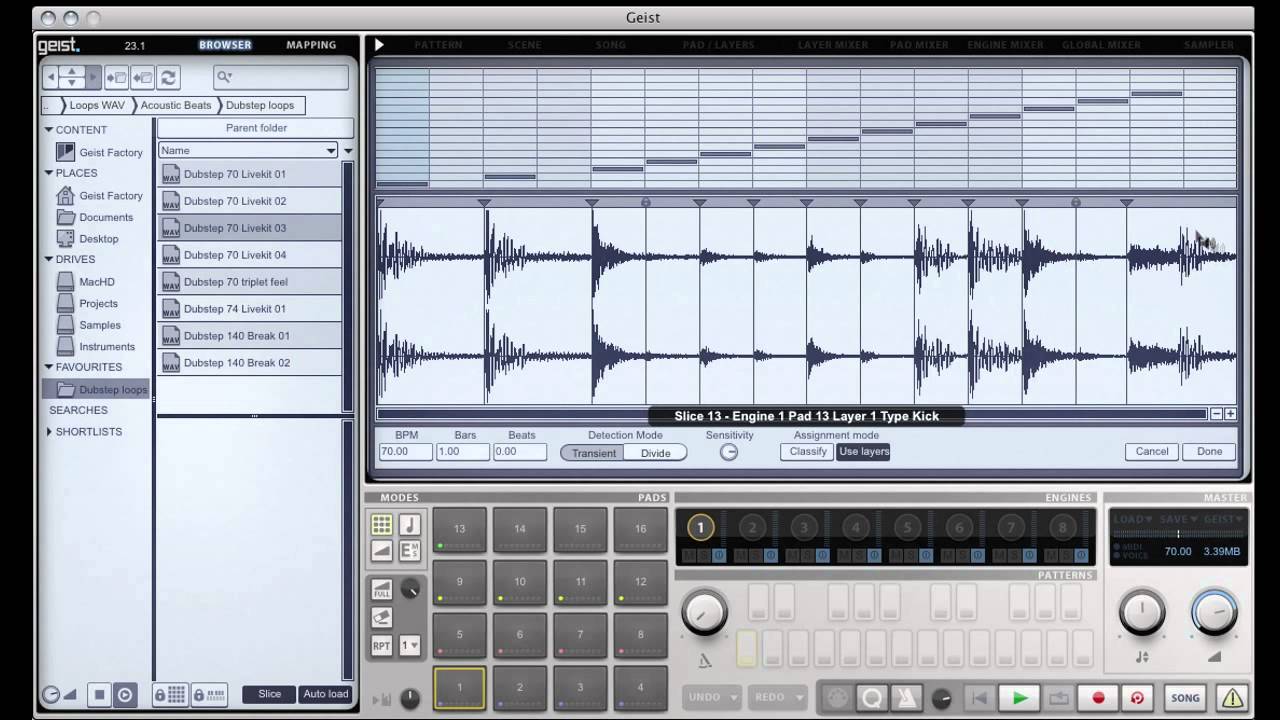
Task: Click the BPM field showing 70.00
Action: point(405,452)
